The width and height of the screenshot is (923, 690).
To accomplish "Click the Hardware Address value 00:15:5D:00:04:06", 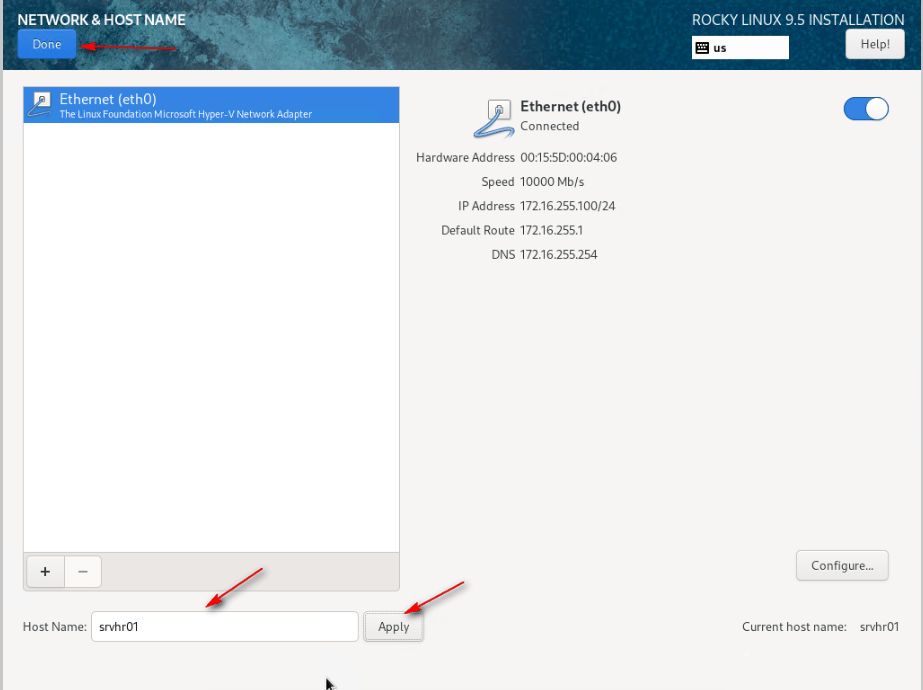I will tap(568, 158).
